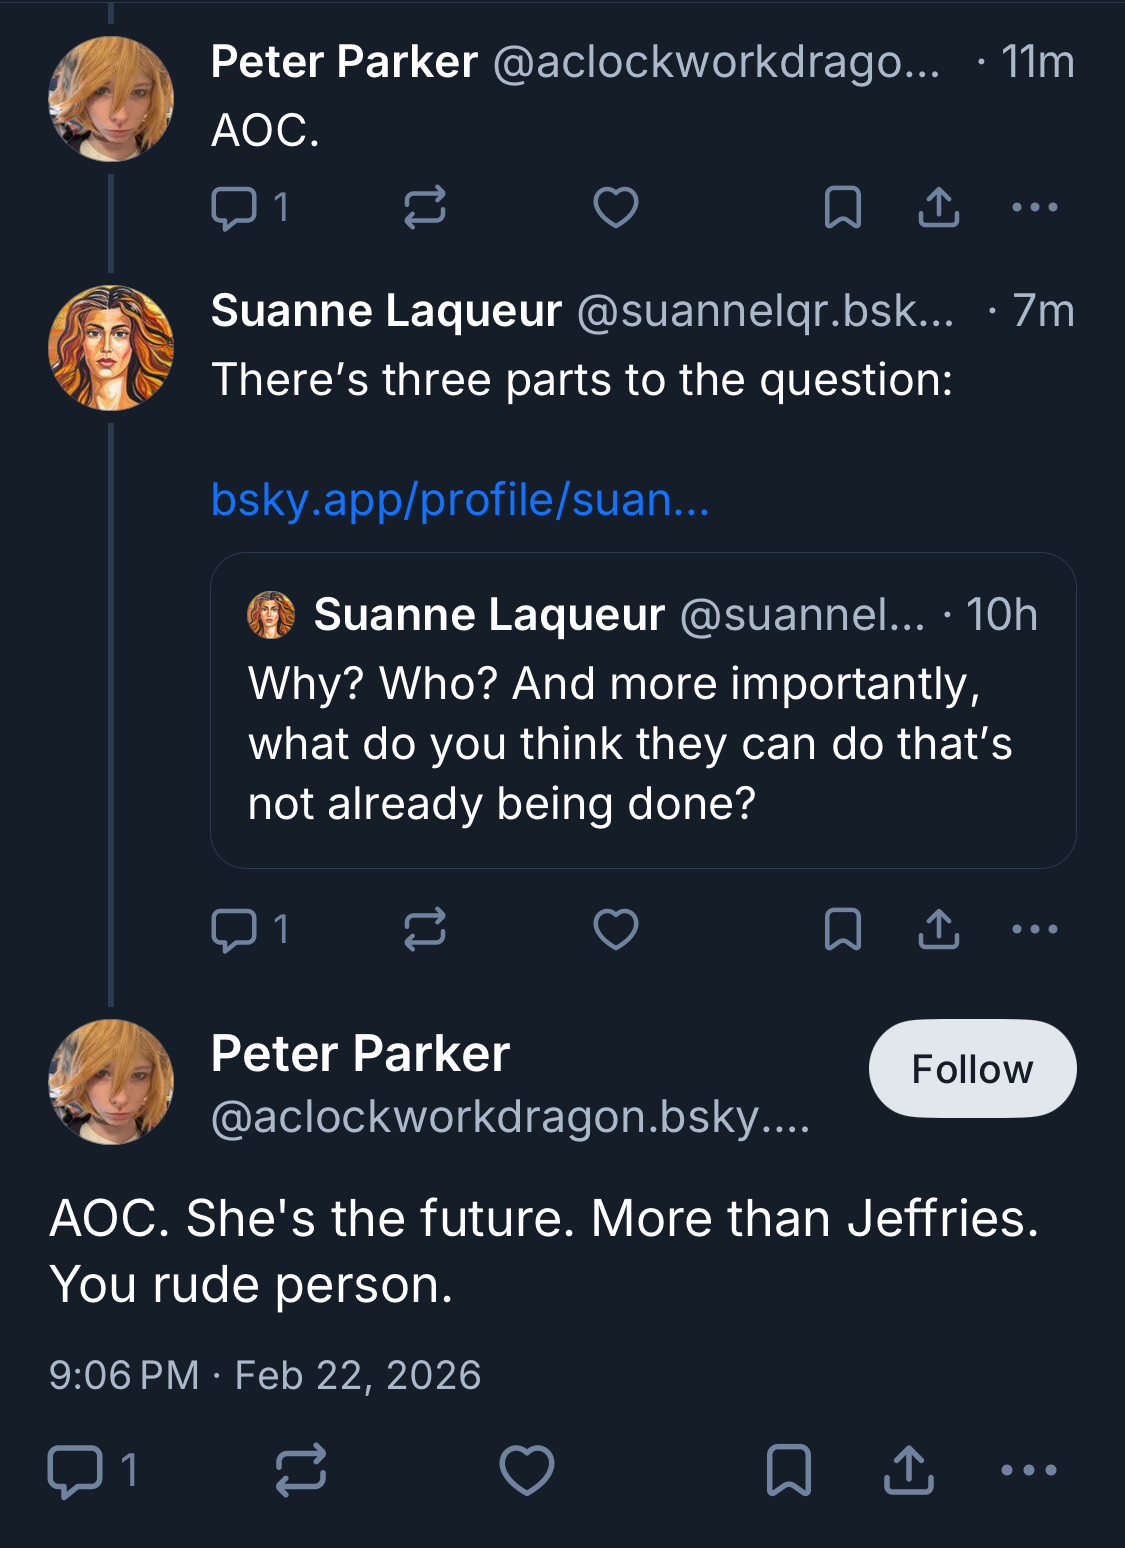Bookmark Peter Parker's first "AOC." post
Screen dimensions: 1125x1548
tap(842, 208)
